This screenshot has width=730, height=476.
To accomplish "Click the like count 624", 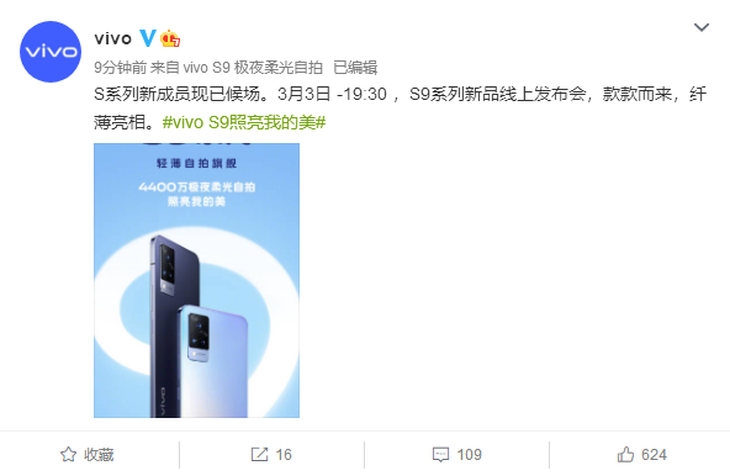I will point(654,454).
